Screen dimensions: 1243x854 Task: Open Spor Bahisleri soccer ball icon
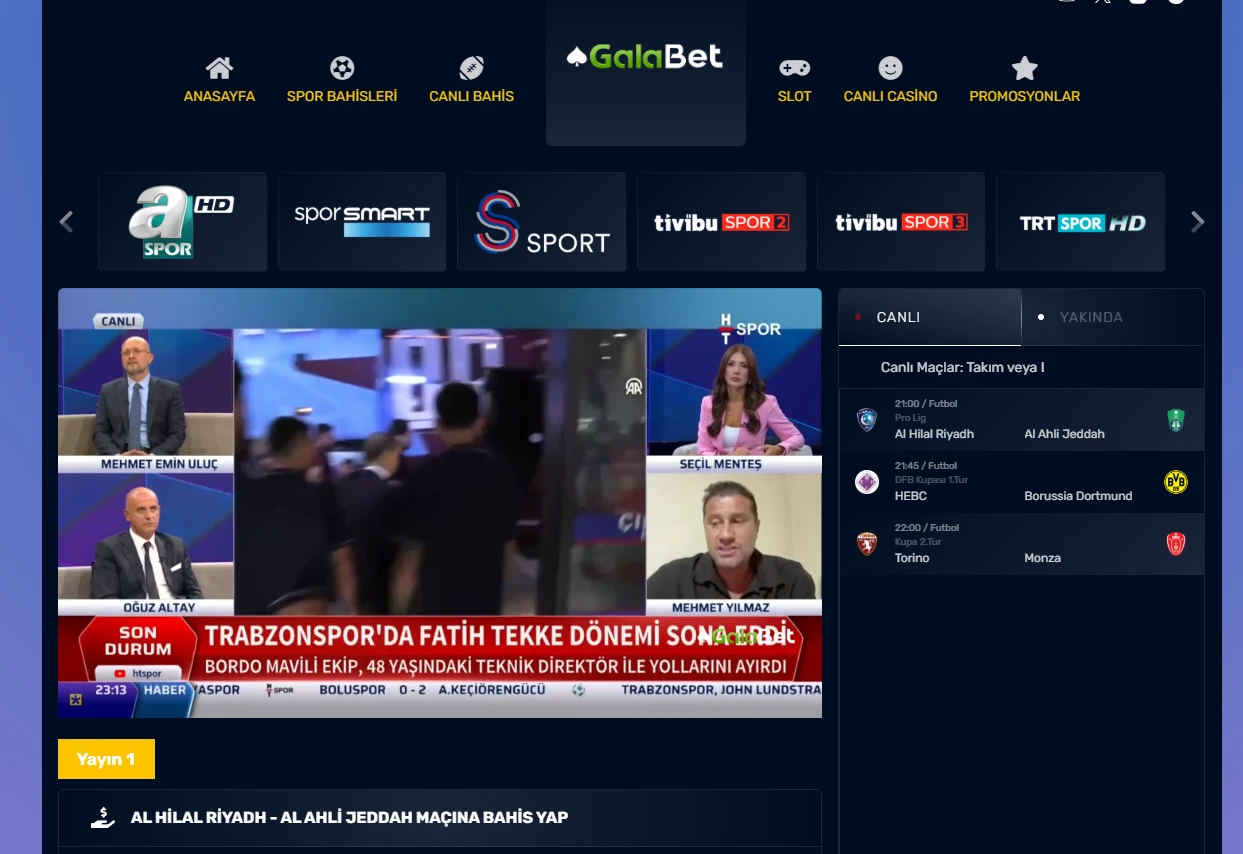342,68
